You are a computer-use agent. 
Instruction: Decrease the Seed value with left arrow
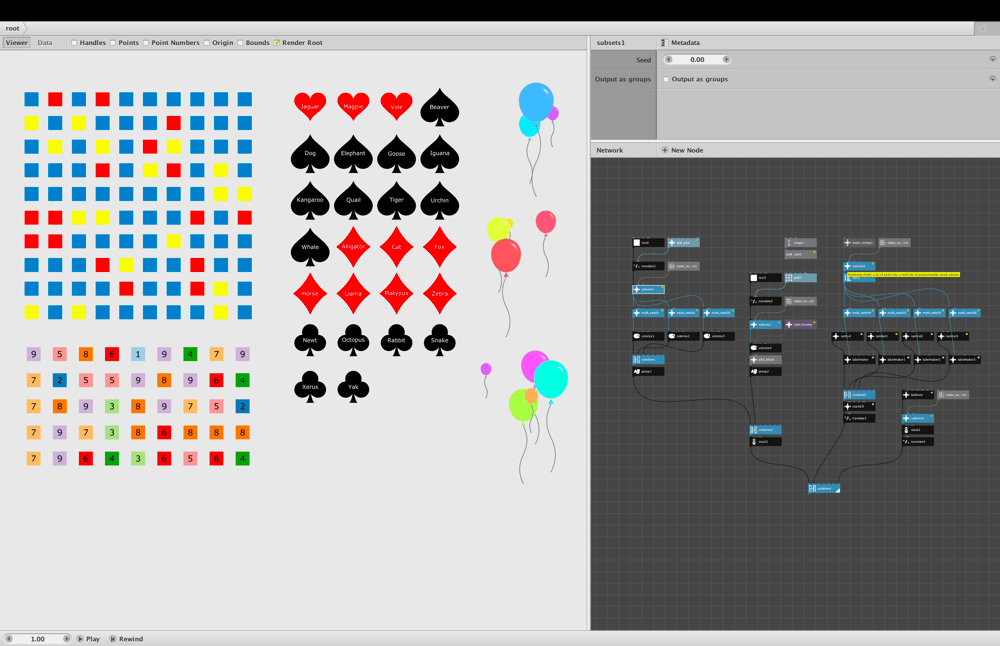[668, 59]
